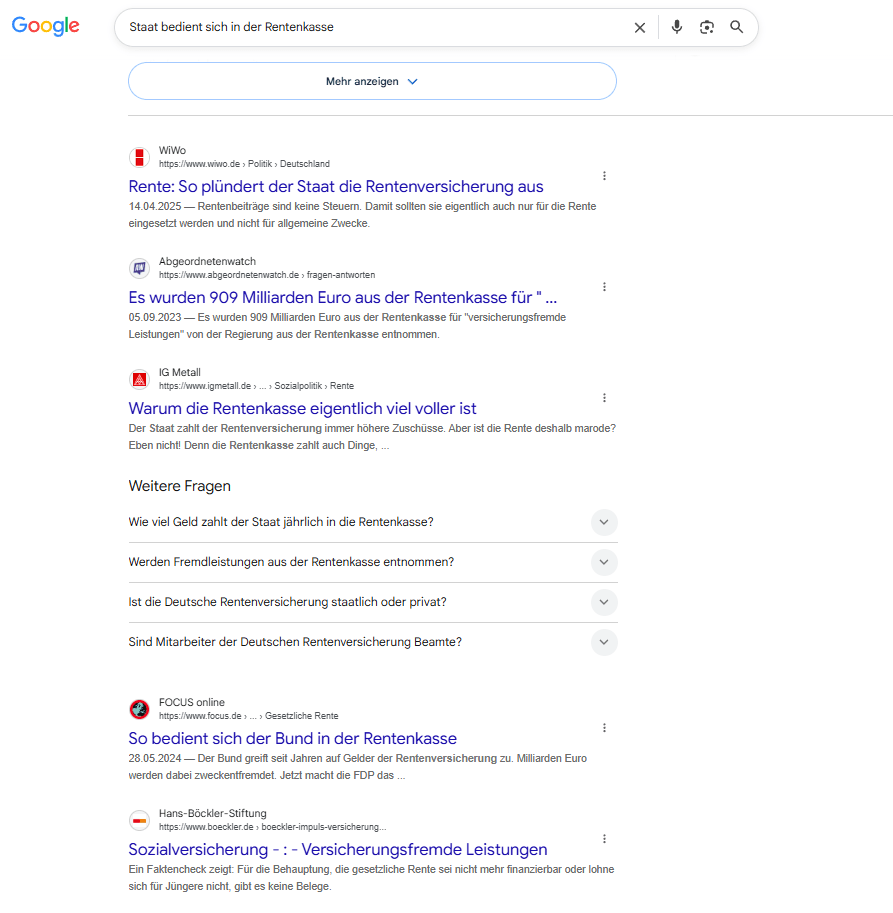
Task: Start voice search with the microphone icon
Action: (676, 27)
